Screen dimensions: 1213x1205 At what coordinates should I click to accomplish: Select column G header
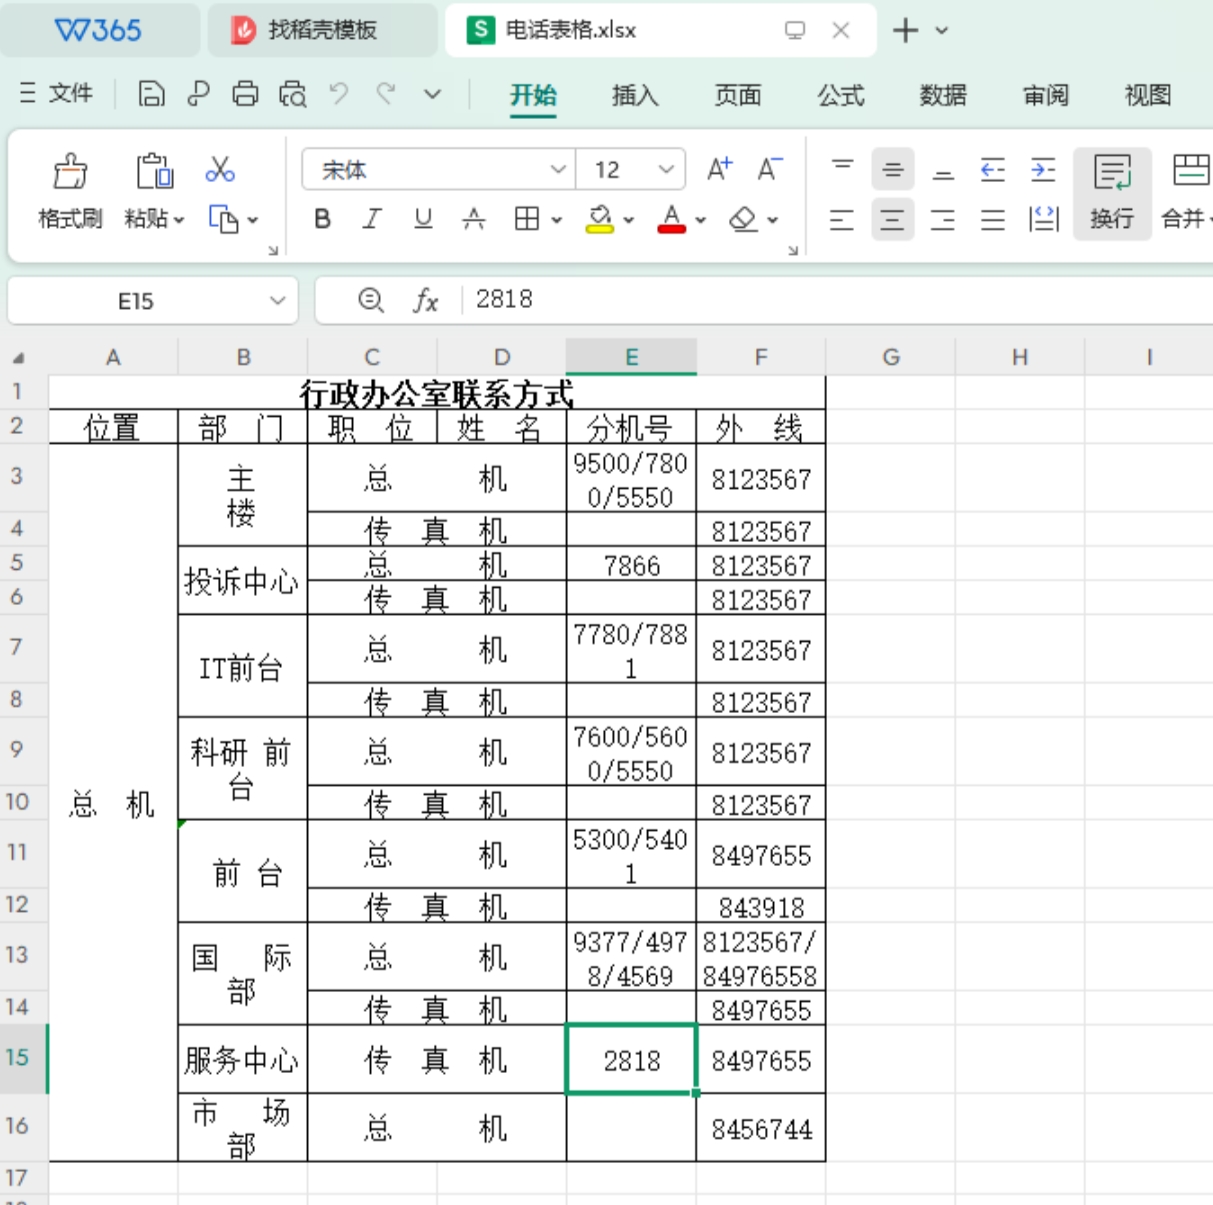point(891,357)
